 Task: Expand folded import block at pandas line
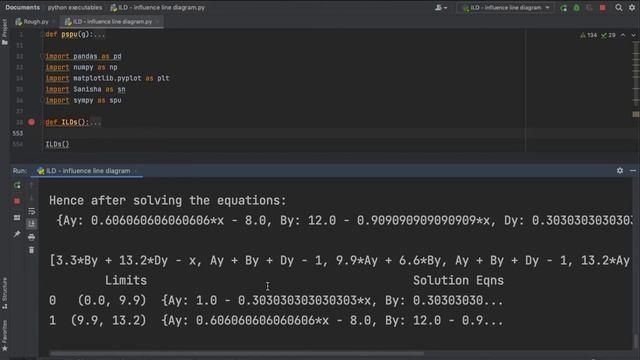click(x=43, y=56)
